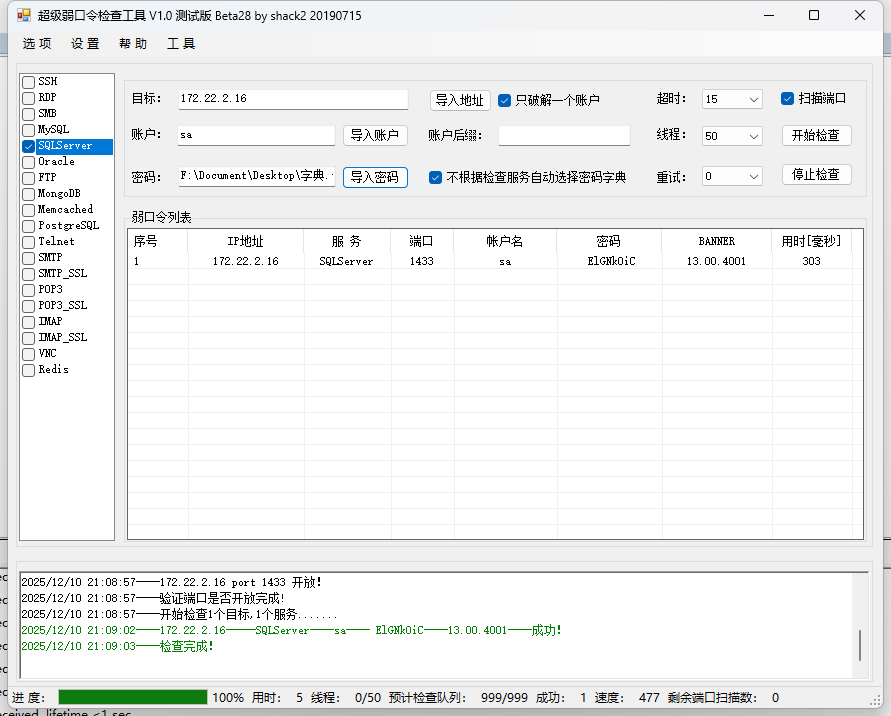Image resolution: width=891 pixels, height=716 pixels.
Task: Click the 帐户名 column header
Action: tap(505, 242)
